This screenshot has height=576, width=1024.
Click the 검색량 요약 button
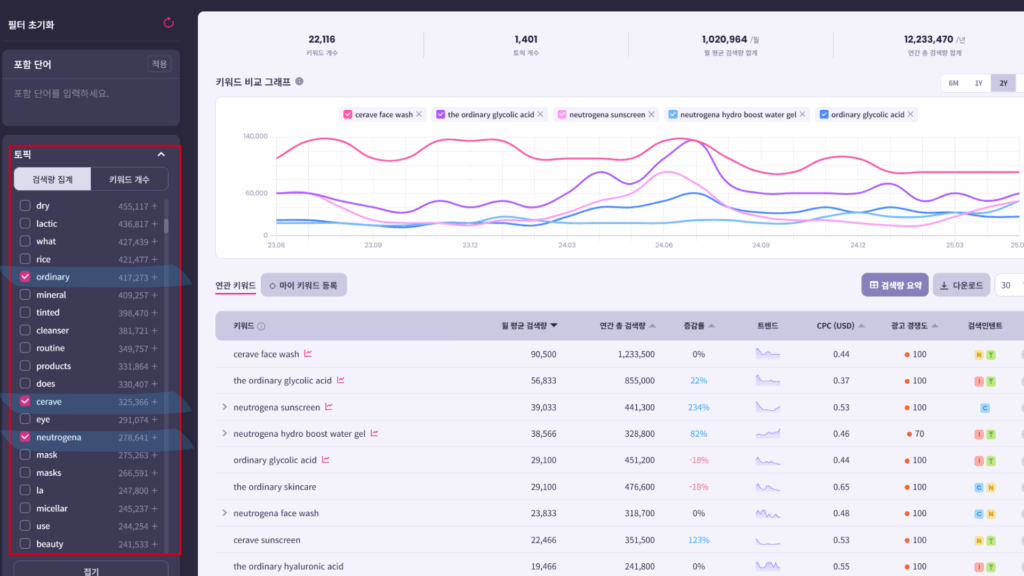(x=894, y=285)
